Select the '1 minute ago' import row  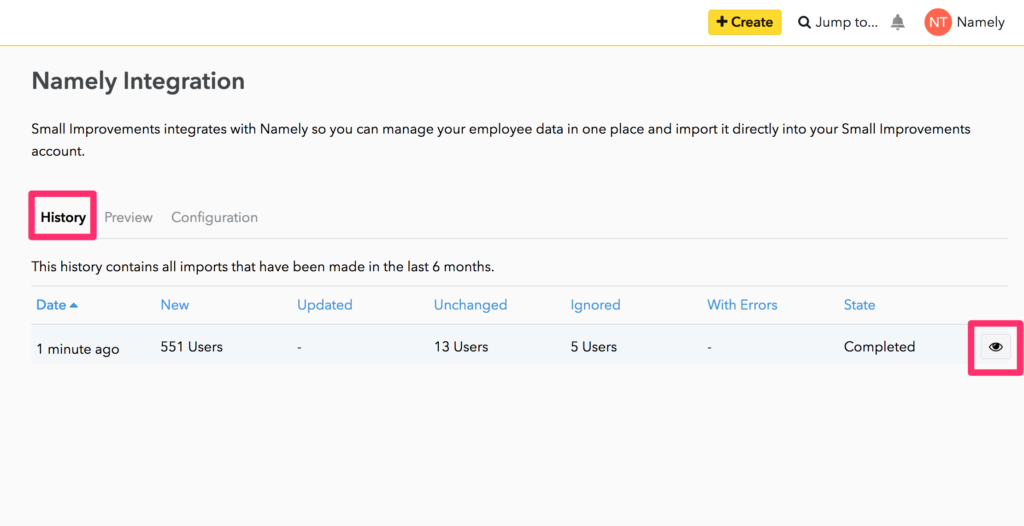tap(78, 349)
